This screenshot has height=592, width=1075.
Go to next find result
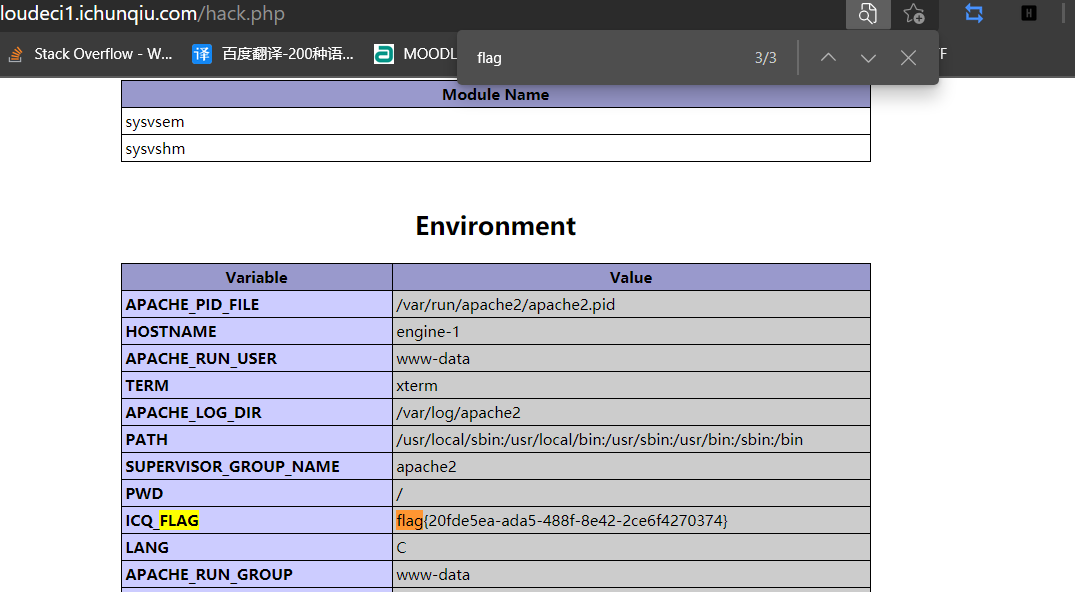tap(868, 58)
